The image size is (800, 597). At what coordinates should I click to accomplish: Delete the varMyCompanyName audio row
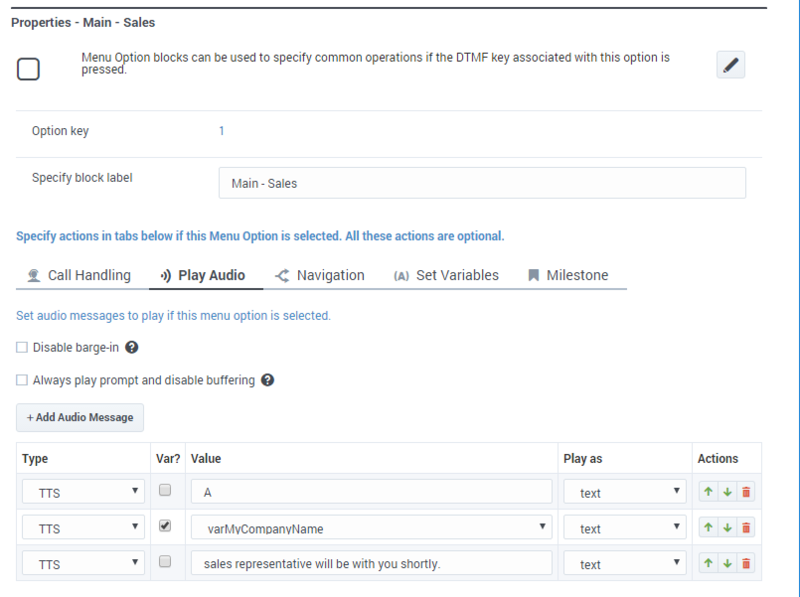[x=746, y=528]
